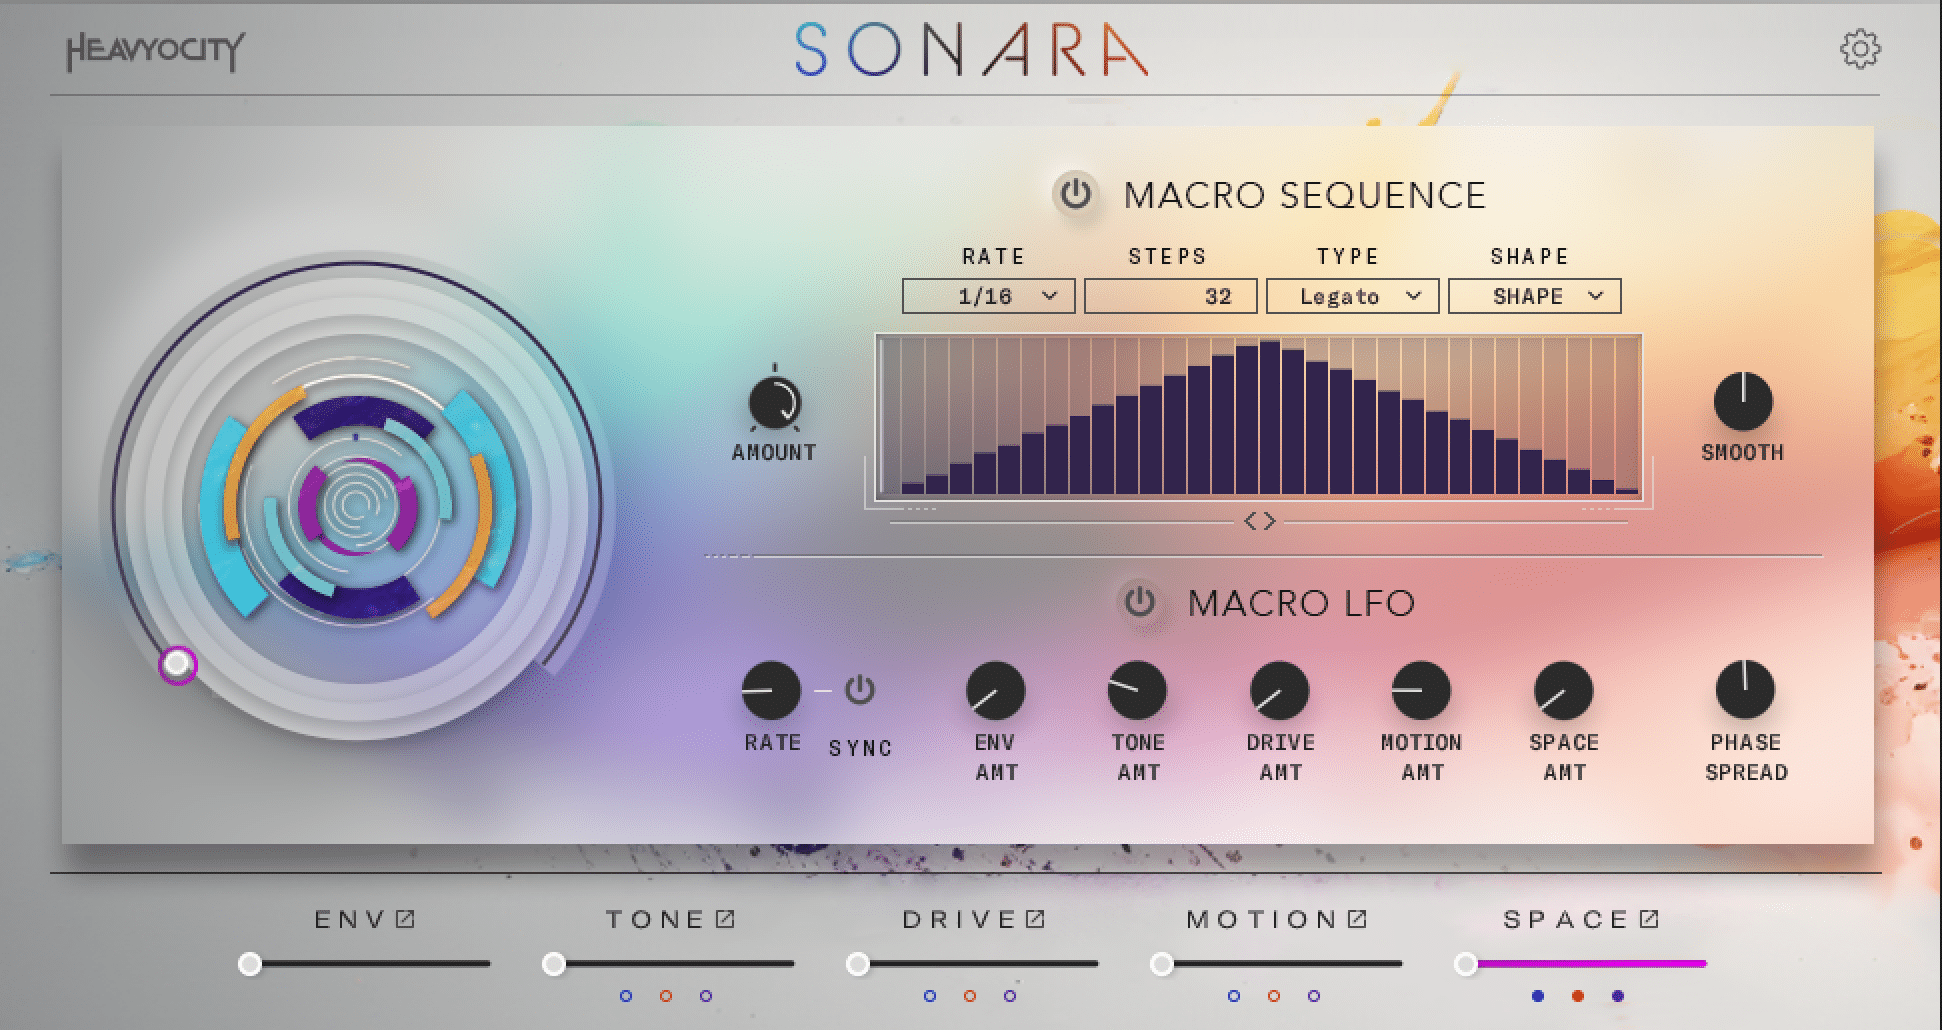Open the MOTION page edit icon
Image resolution: width=1942 pixels, height=1030 pixels.
pyautogui.click(x=1357, y=918)
